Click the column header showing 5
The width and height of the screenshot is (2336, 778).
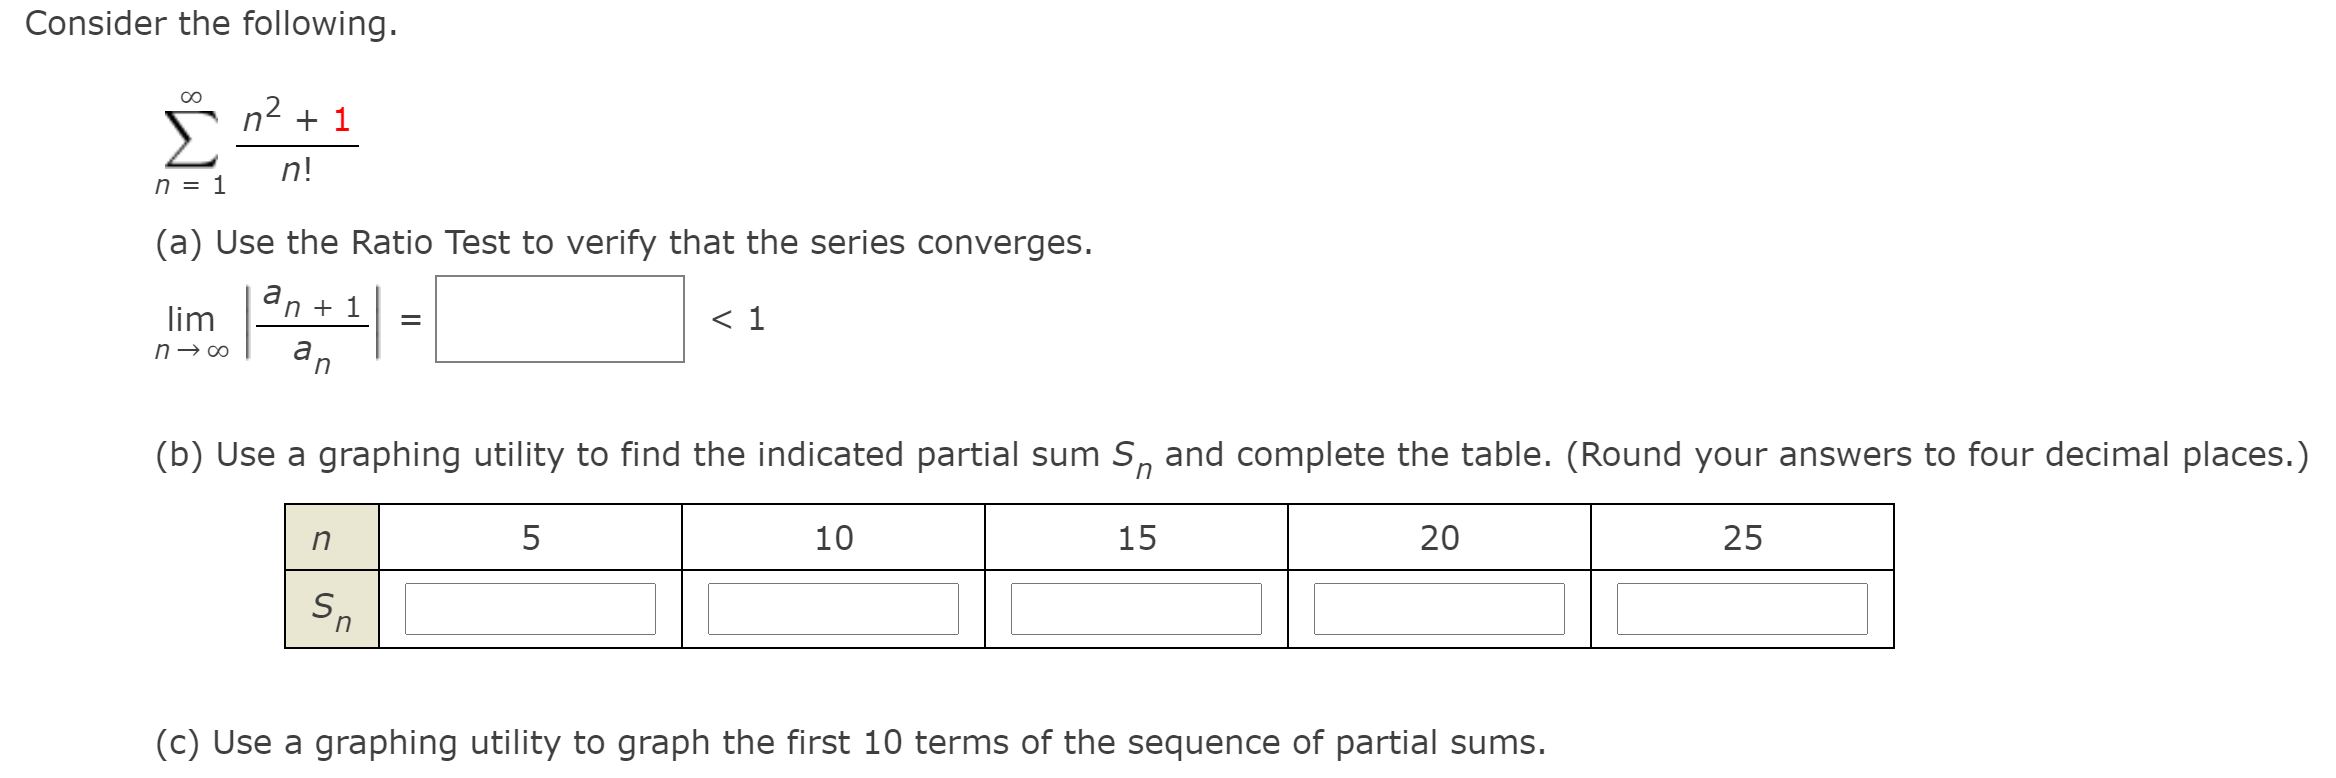(x=531, y=538)
